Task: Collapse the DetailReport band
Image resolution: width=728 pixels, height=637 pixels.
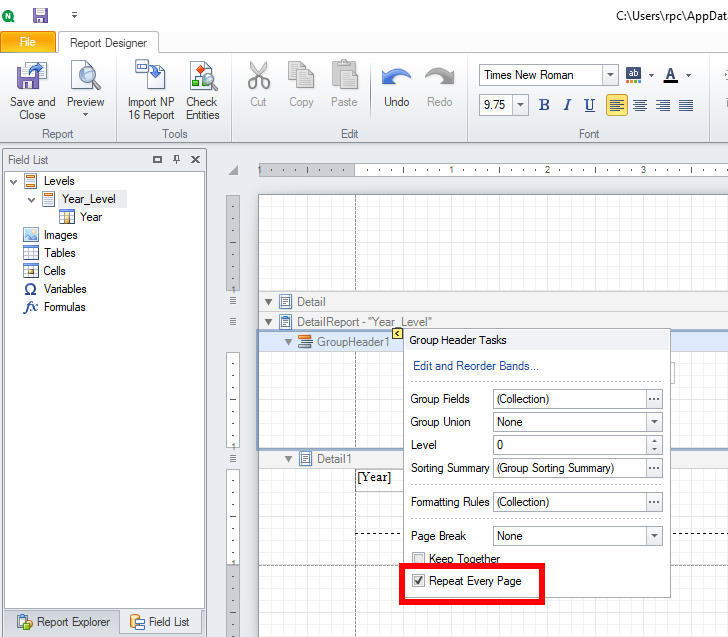Action: click(x=268, y=322)
